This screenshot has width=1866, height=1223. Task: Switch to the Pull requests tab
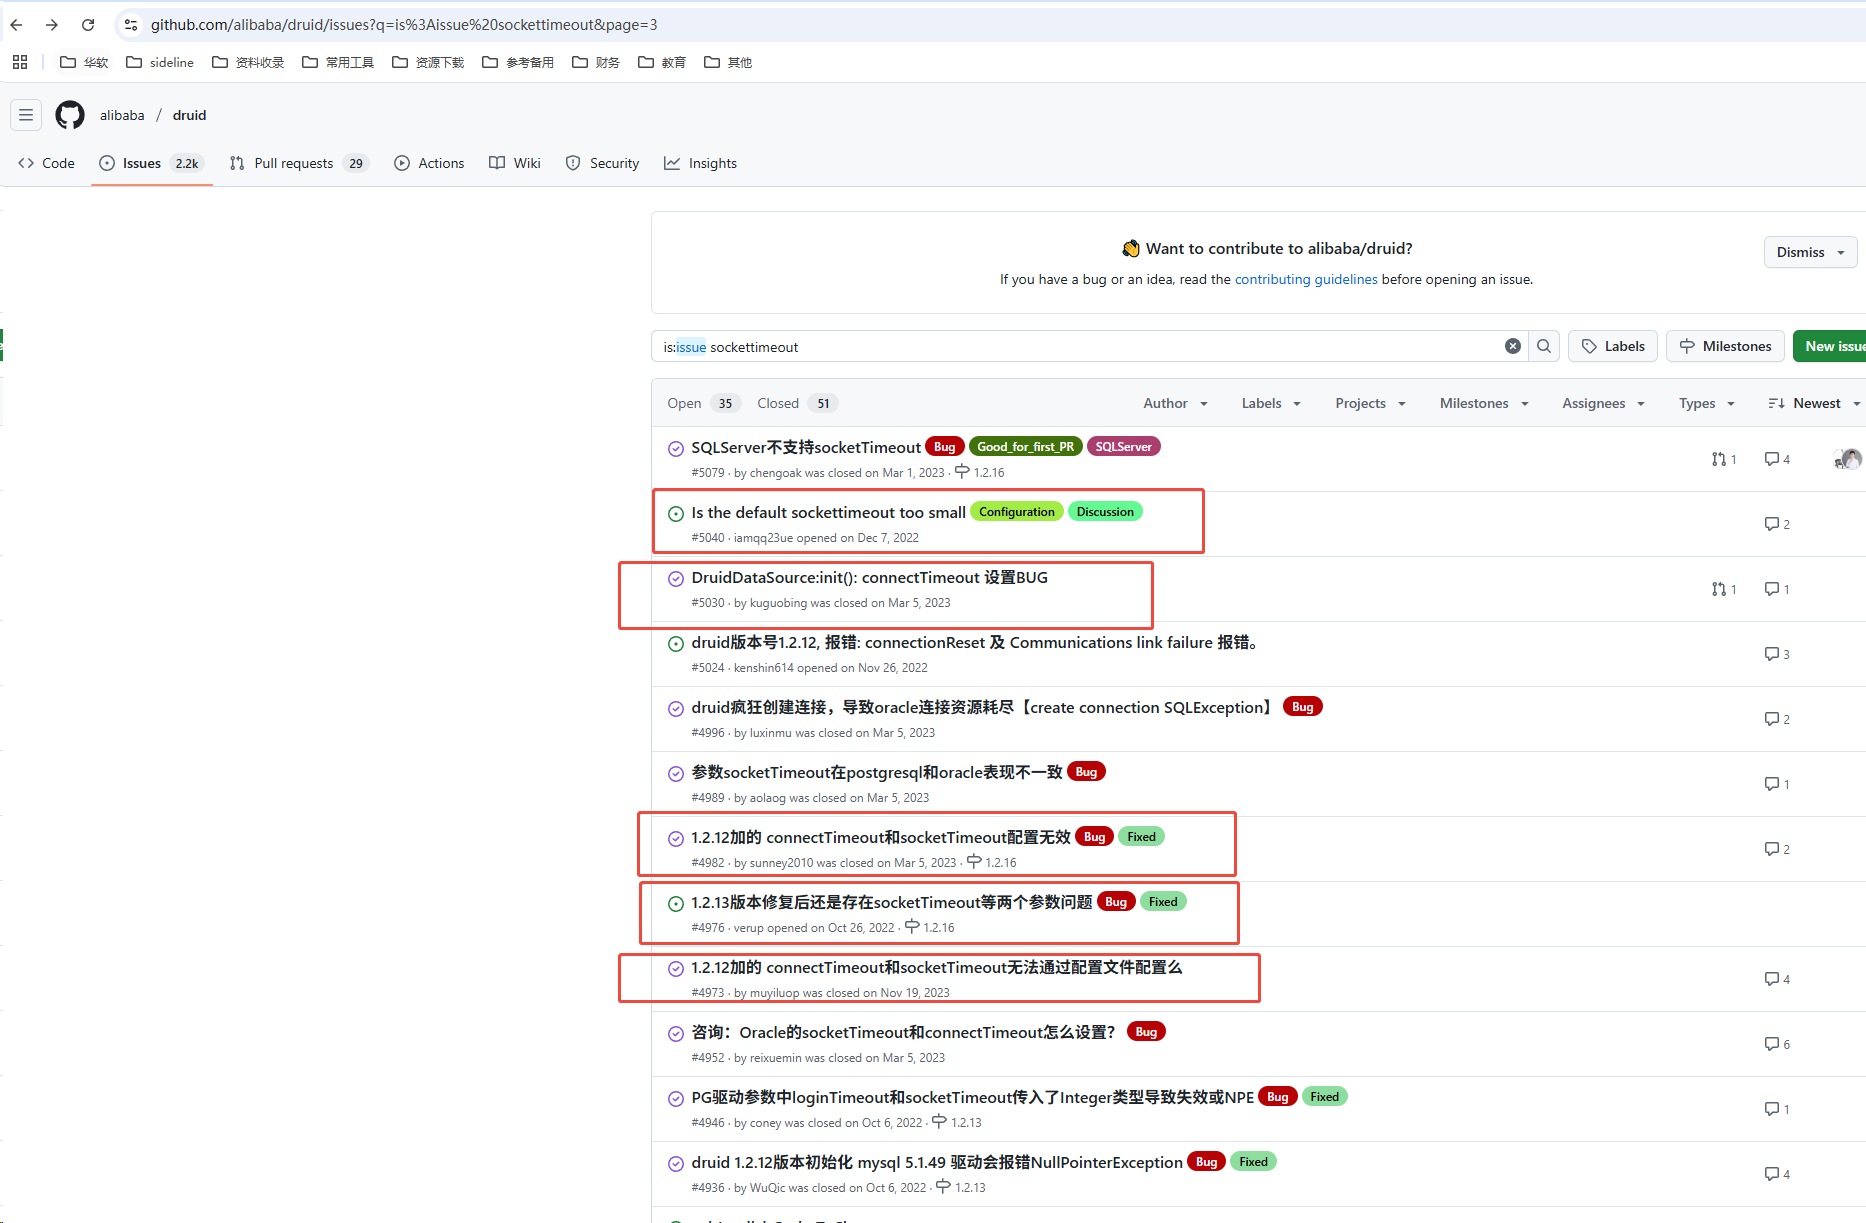click(x=293, y=163)
